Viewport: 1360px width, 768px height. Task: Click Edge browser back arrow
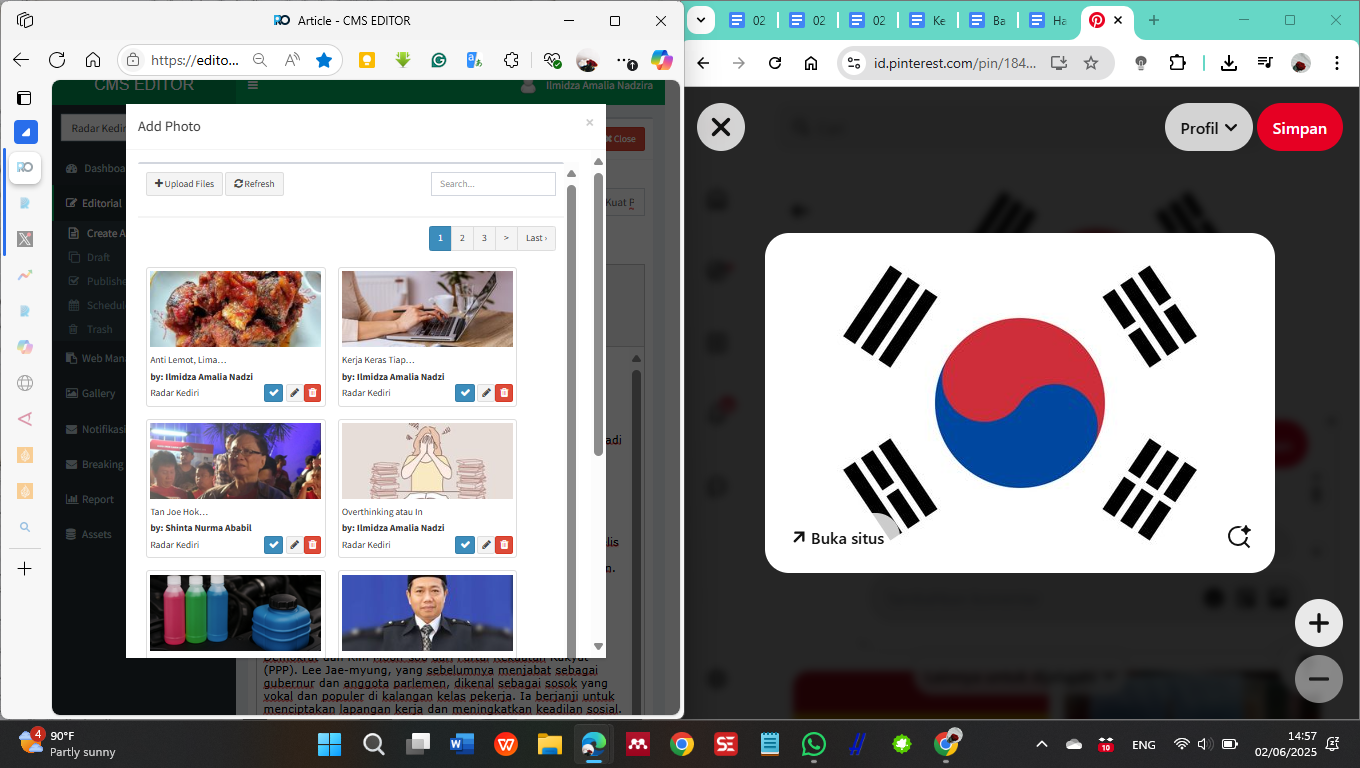click(x=21, y=60)
